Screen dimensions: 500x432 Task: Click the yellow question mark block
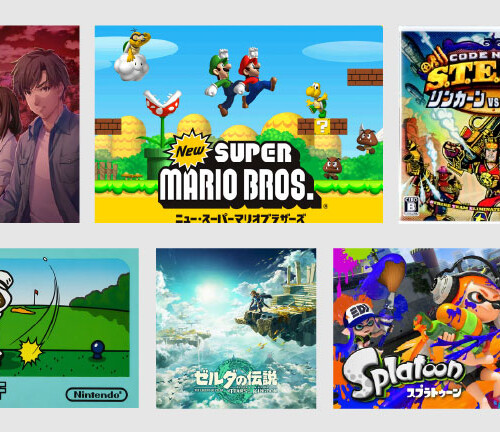322,127
